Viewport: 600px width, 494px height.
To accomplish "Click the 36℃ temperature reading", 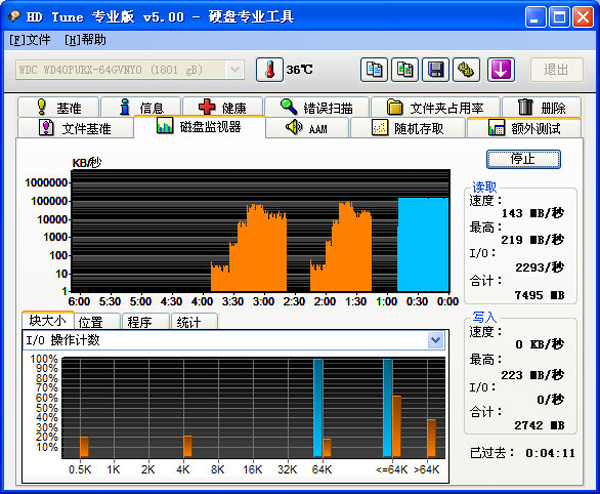I will pyautogui.click(x=299, y=70).
